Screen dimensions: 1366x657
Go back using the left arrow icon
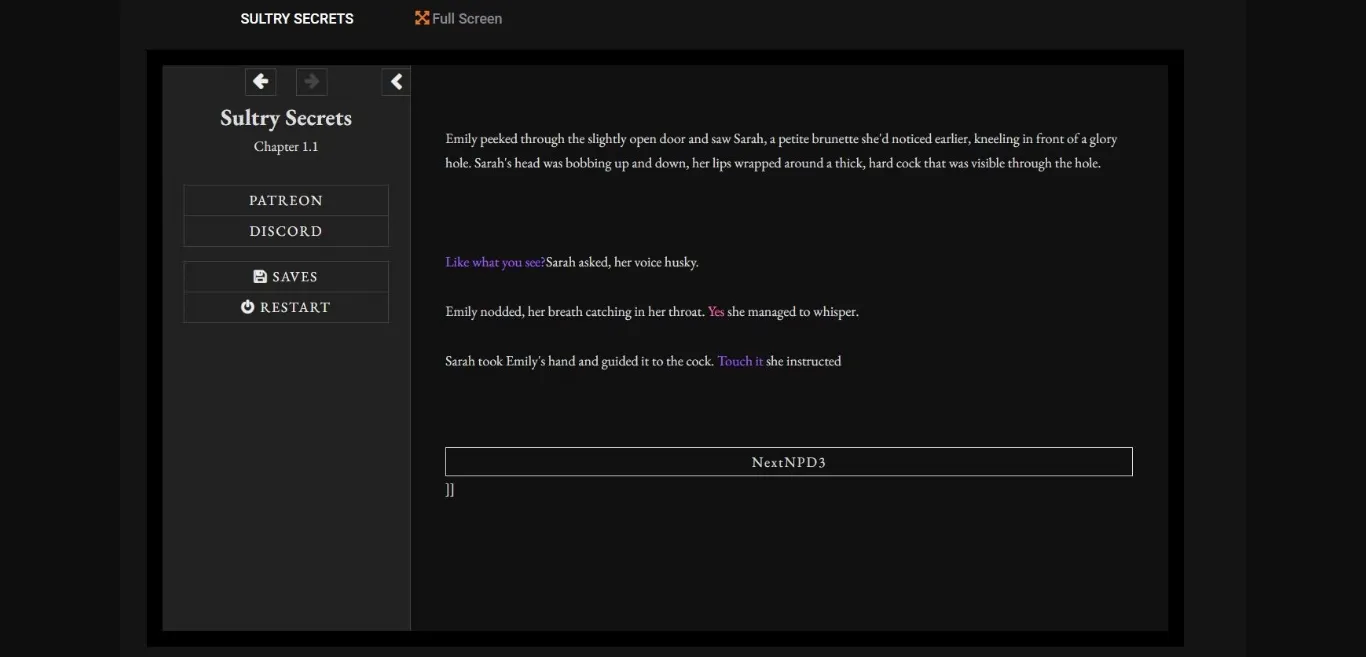point(260,81)
